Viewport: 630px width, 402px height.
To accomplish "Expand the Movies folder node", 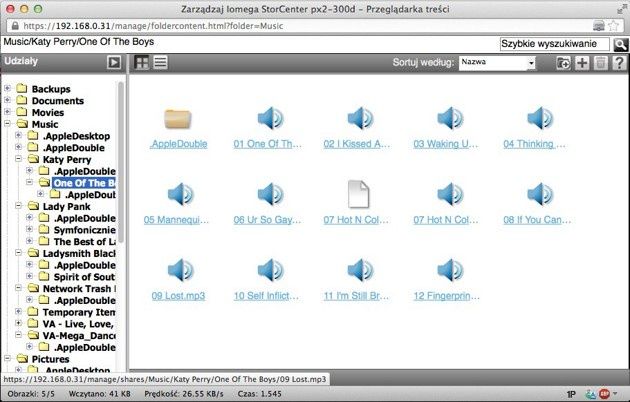I will (7, 112).
